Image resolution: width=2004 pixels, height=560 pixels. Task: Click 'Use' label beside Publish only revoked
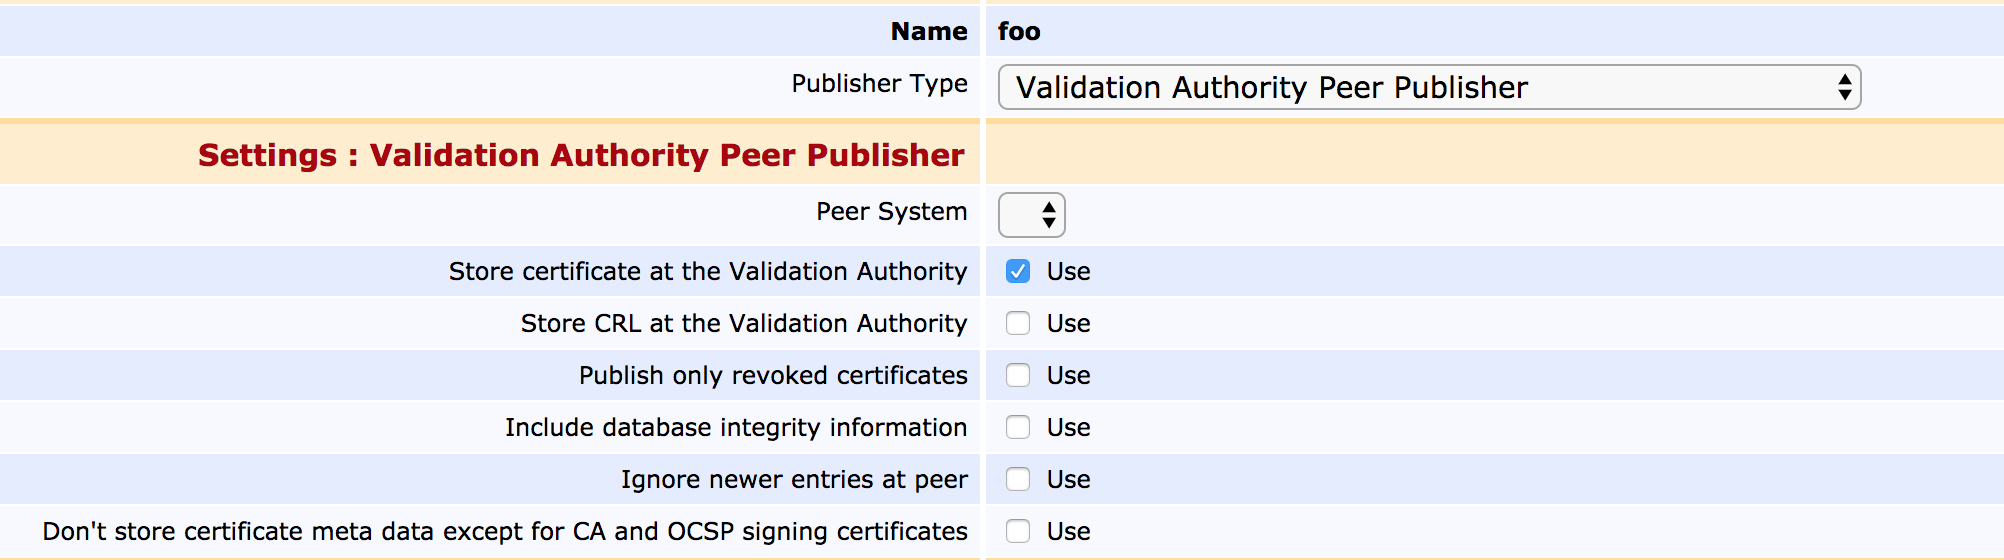click(1068, 375)
